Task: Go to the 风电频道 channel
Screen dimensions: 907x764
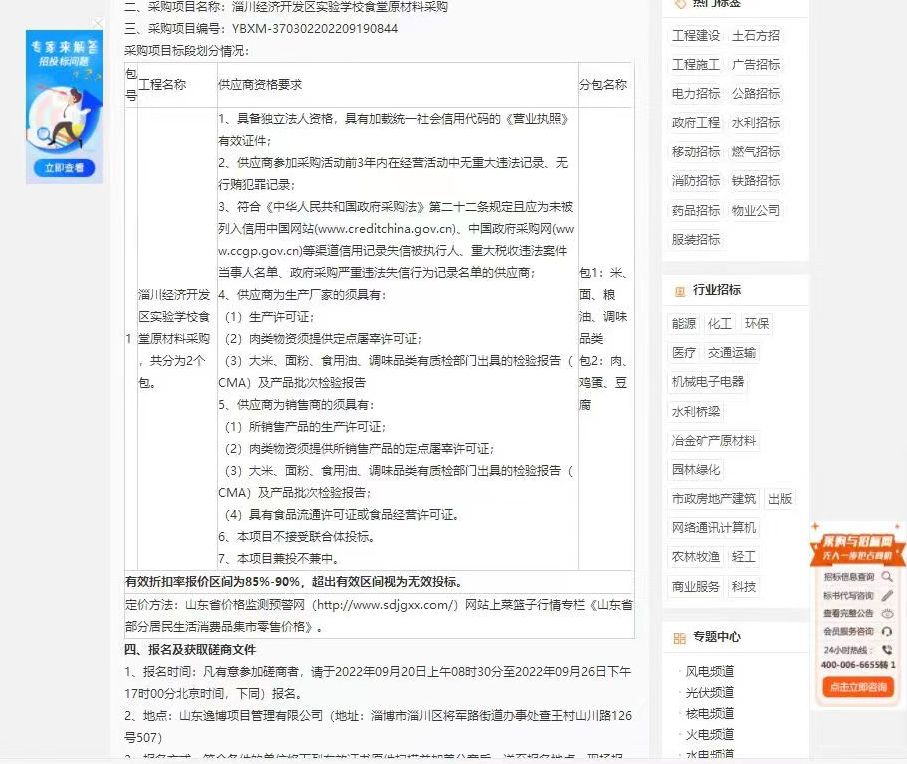Action: click(x=709, y=672)
